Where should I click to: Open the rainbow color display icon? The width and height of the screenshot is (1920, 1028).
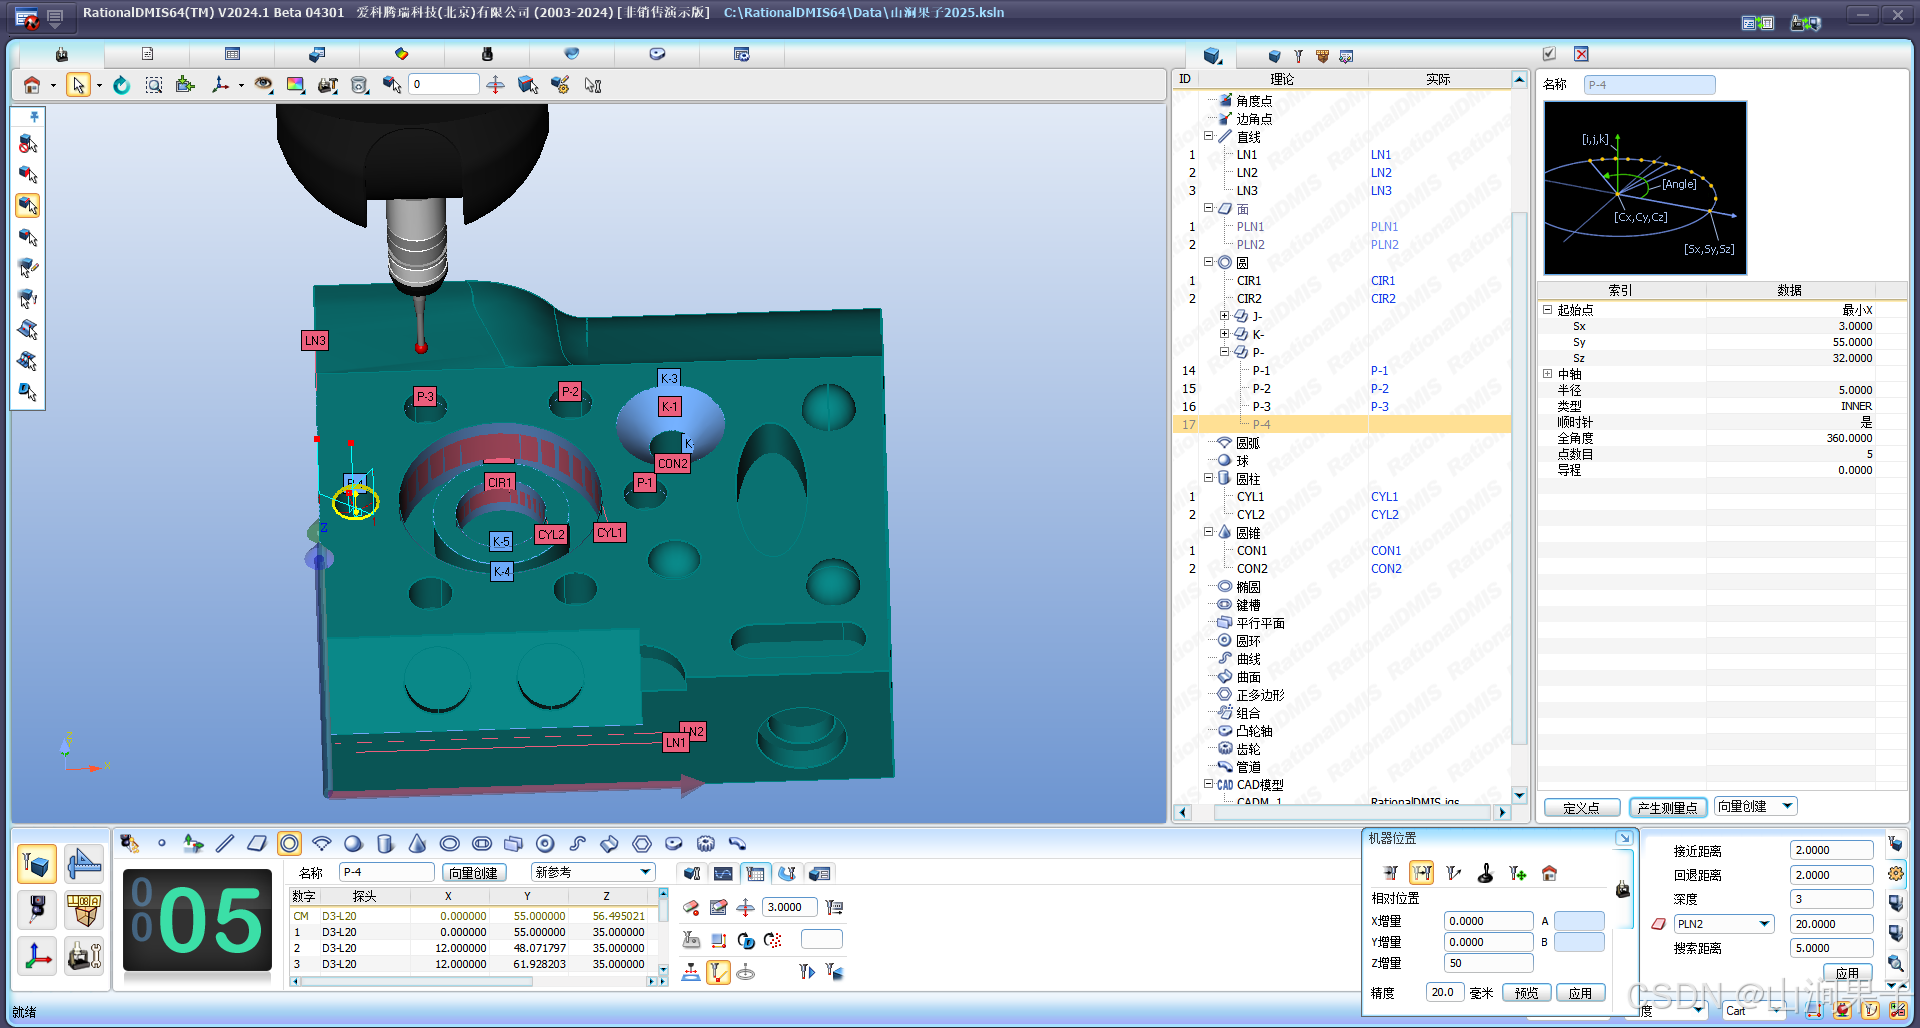[x=295, y=85]
